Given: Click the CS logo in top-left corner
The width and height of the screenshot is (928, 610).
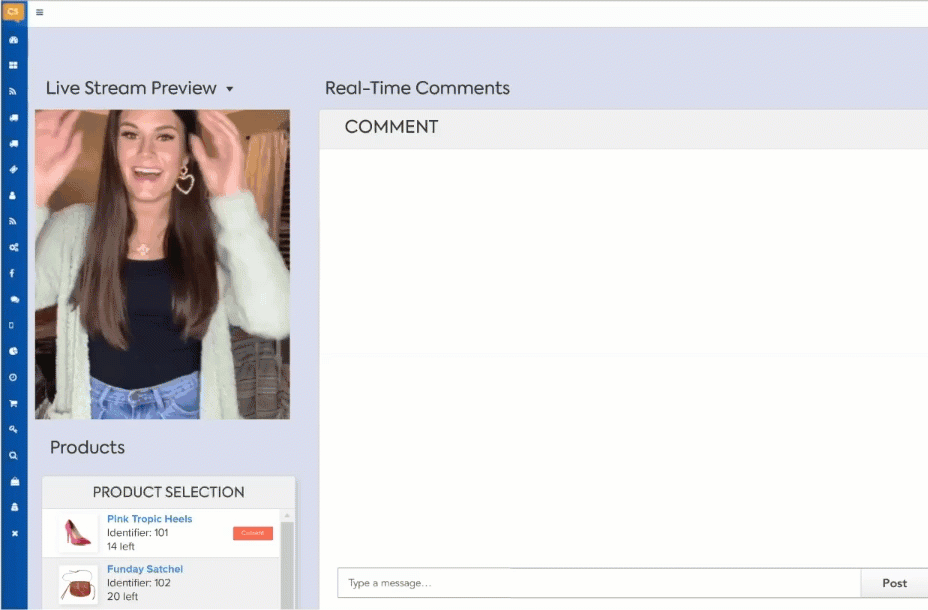Looking at the screenshot, I should pyautogui.click(x=13, y=12).
